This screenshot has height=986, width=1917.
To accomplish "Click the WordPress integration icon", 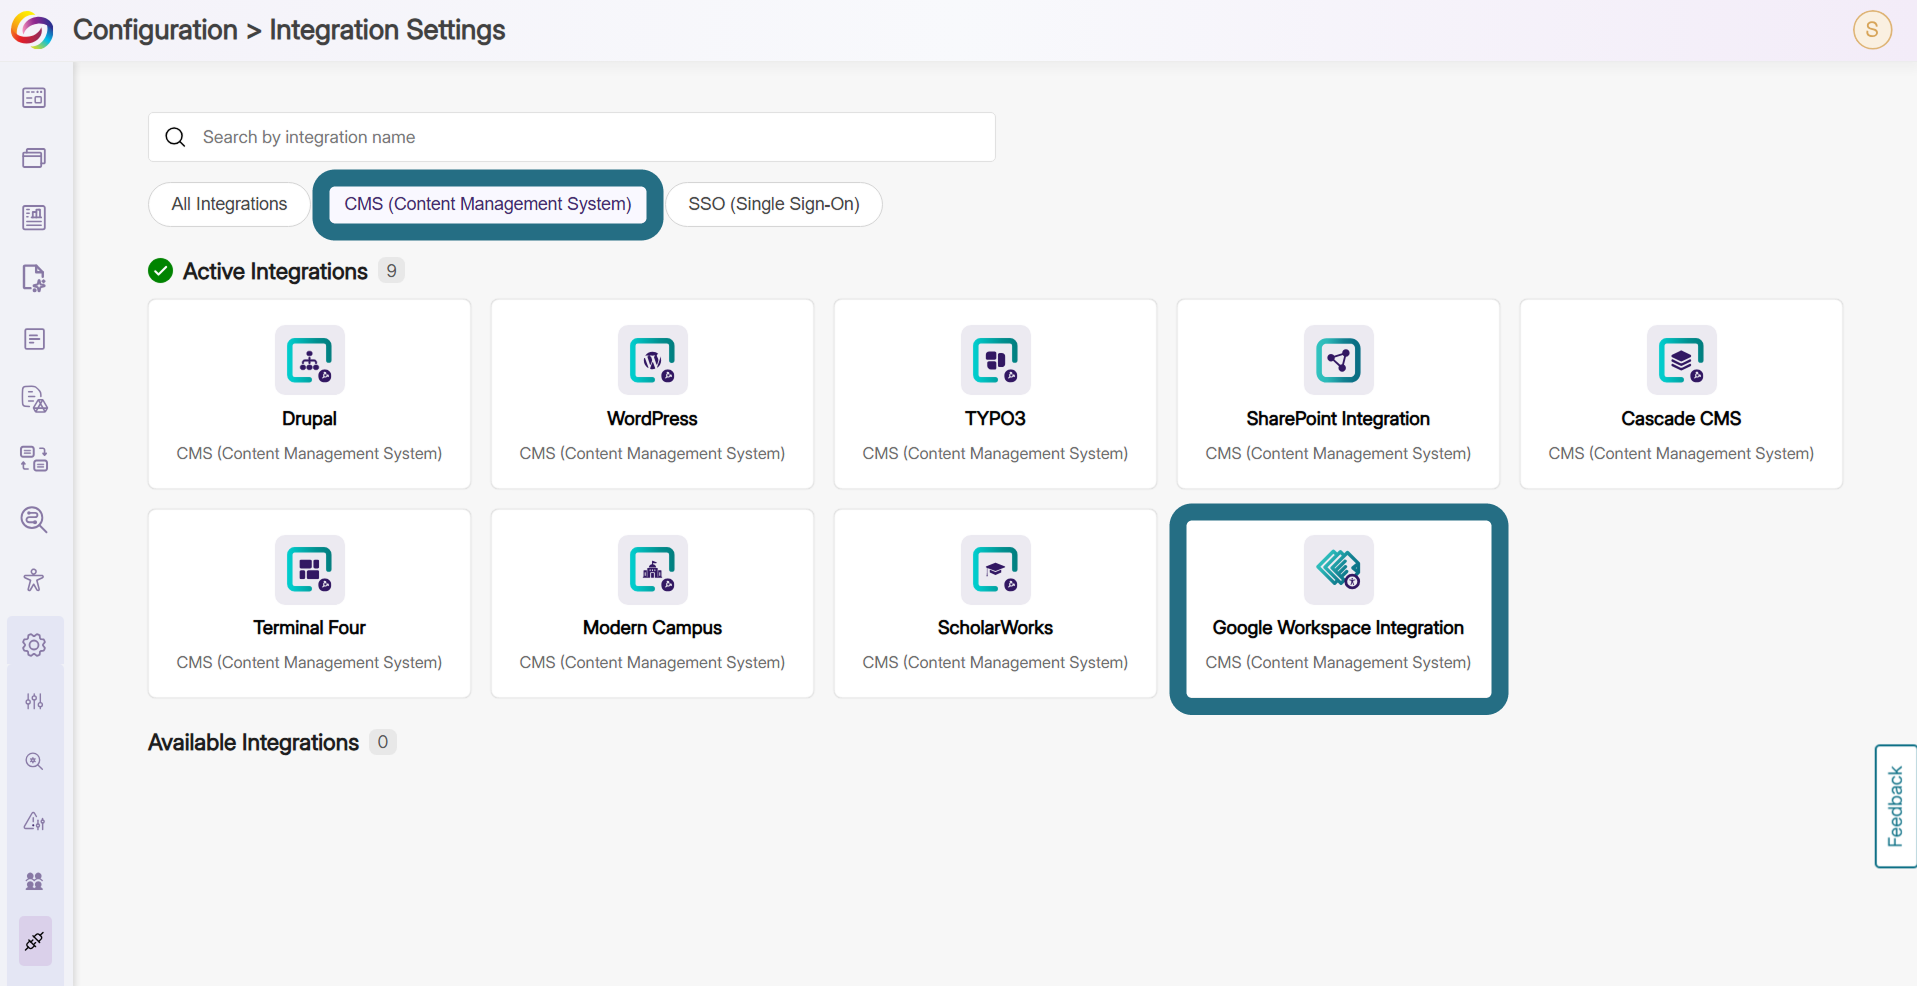I will coord(653,360).
